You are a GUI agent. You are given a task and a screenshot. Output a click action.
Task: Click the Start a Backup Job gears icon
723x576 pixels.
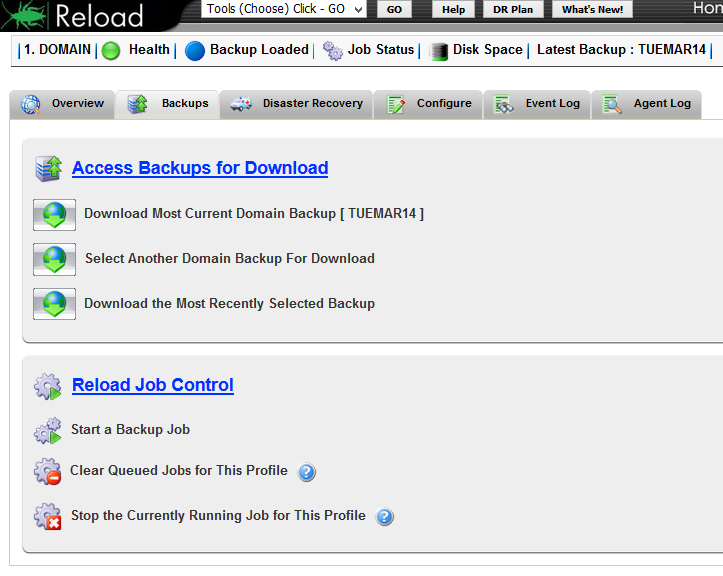coord(47,431)
